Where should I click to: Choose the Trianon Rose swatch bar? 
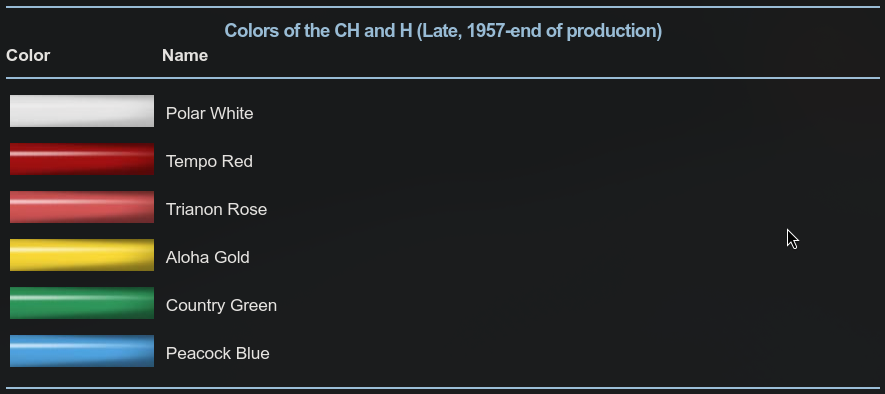(x=82, y=207)
